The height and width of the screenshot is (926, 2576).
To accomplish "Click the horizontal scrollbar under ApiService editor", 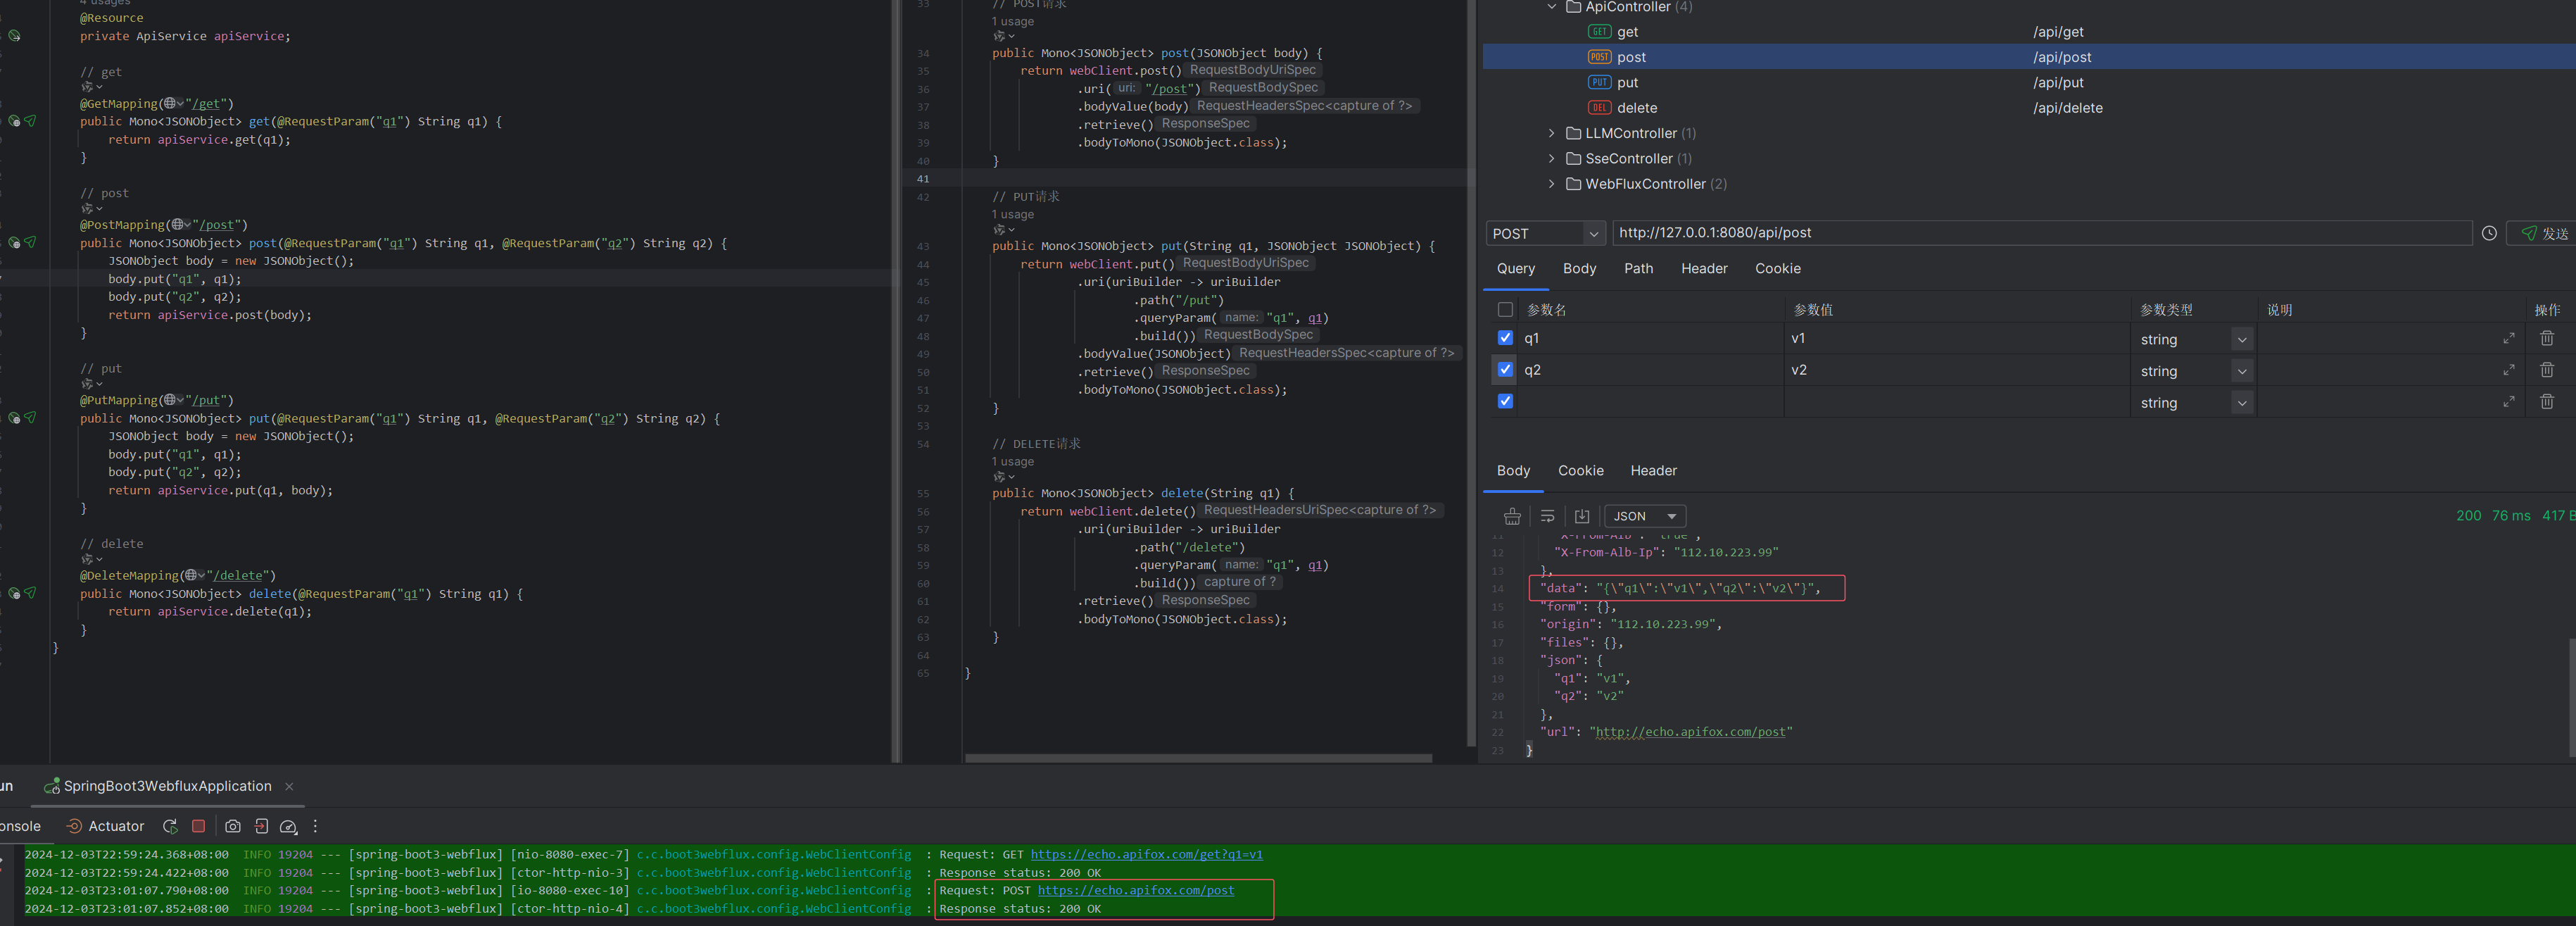I will tap(1198, 758).
